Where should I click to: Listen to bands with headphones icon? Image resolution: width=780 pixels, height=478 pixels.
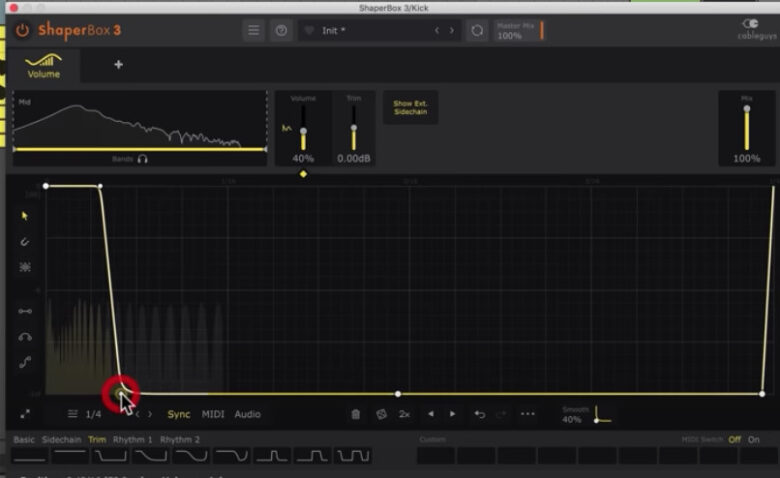tap(143, 159)
